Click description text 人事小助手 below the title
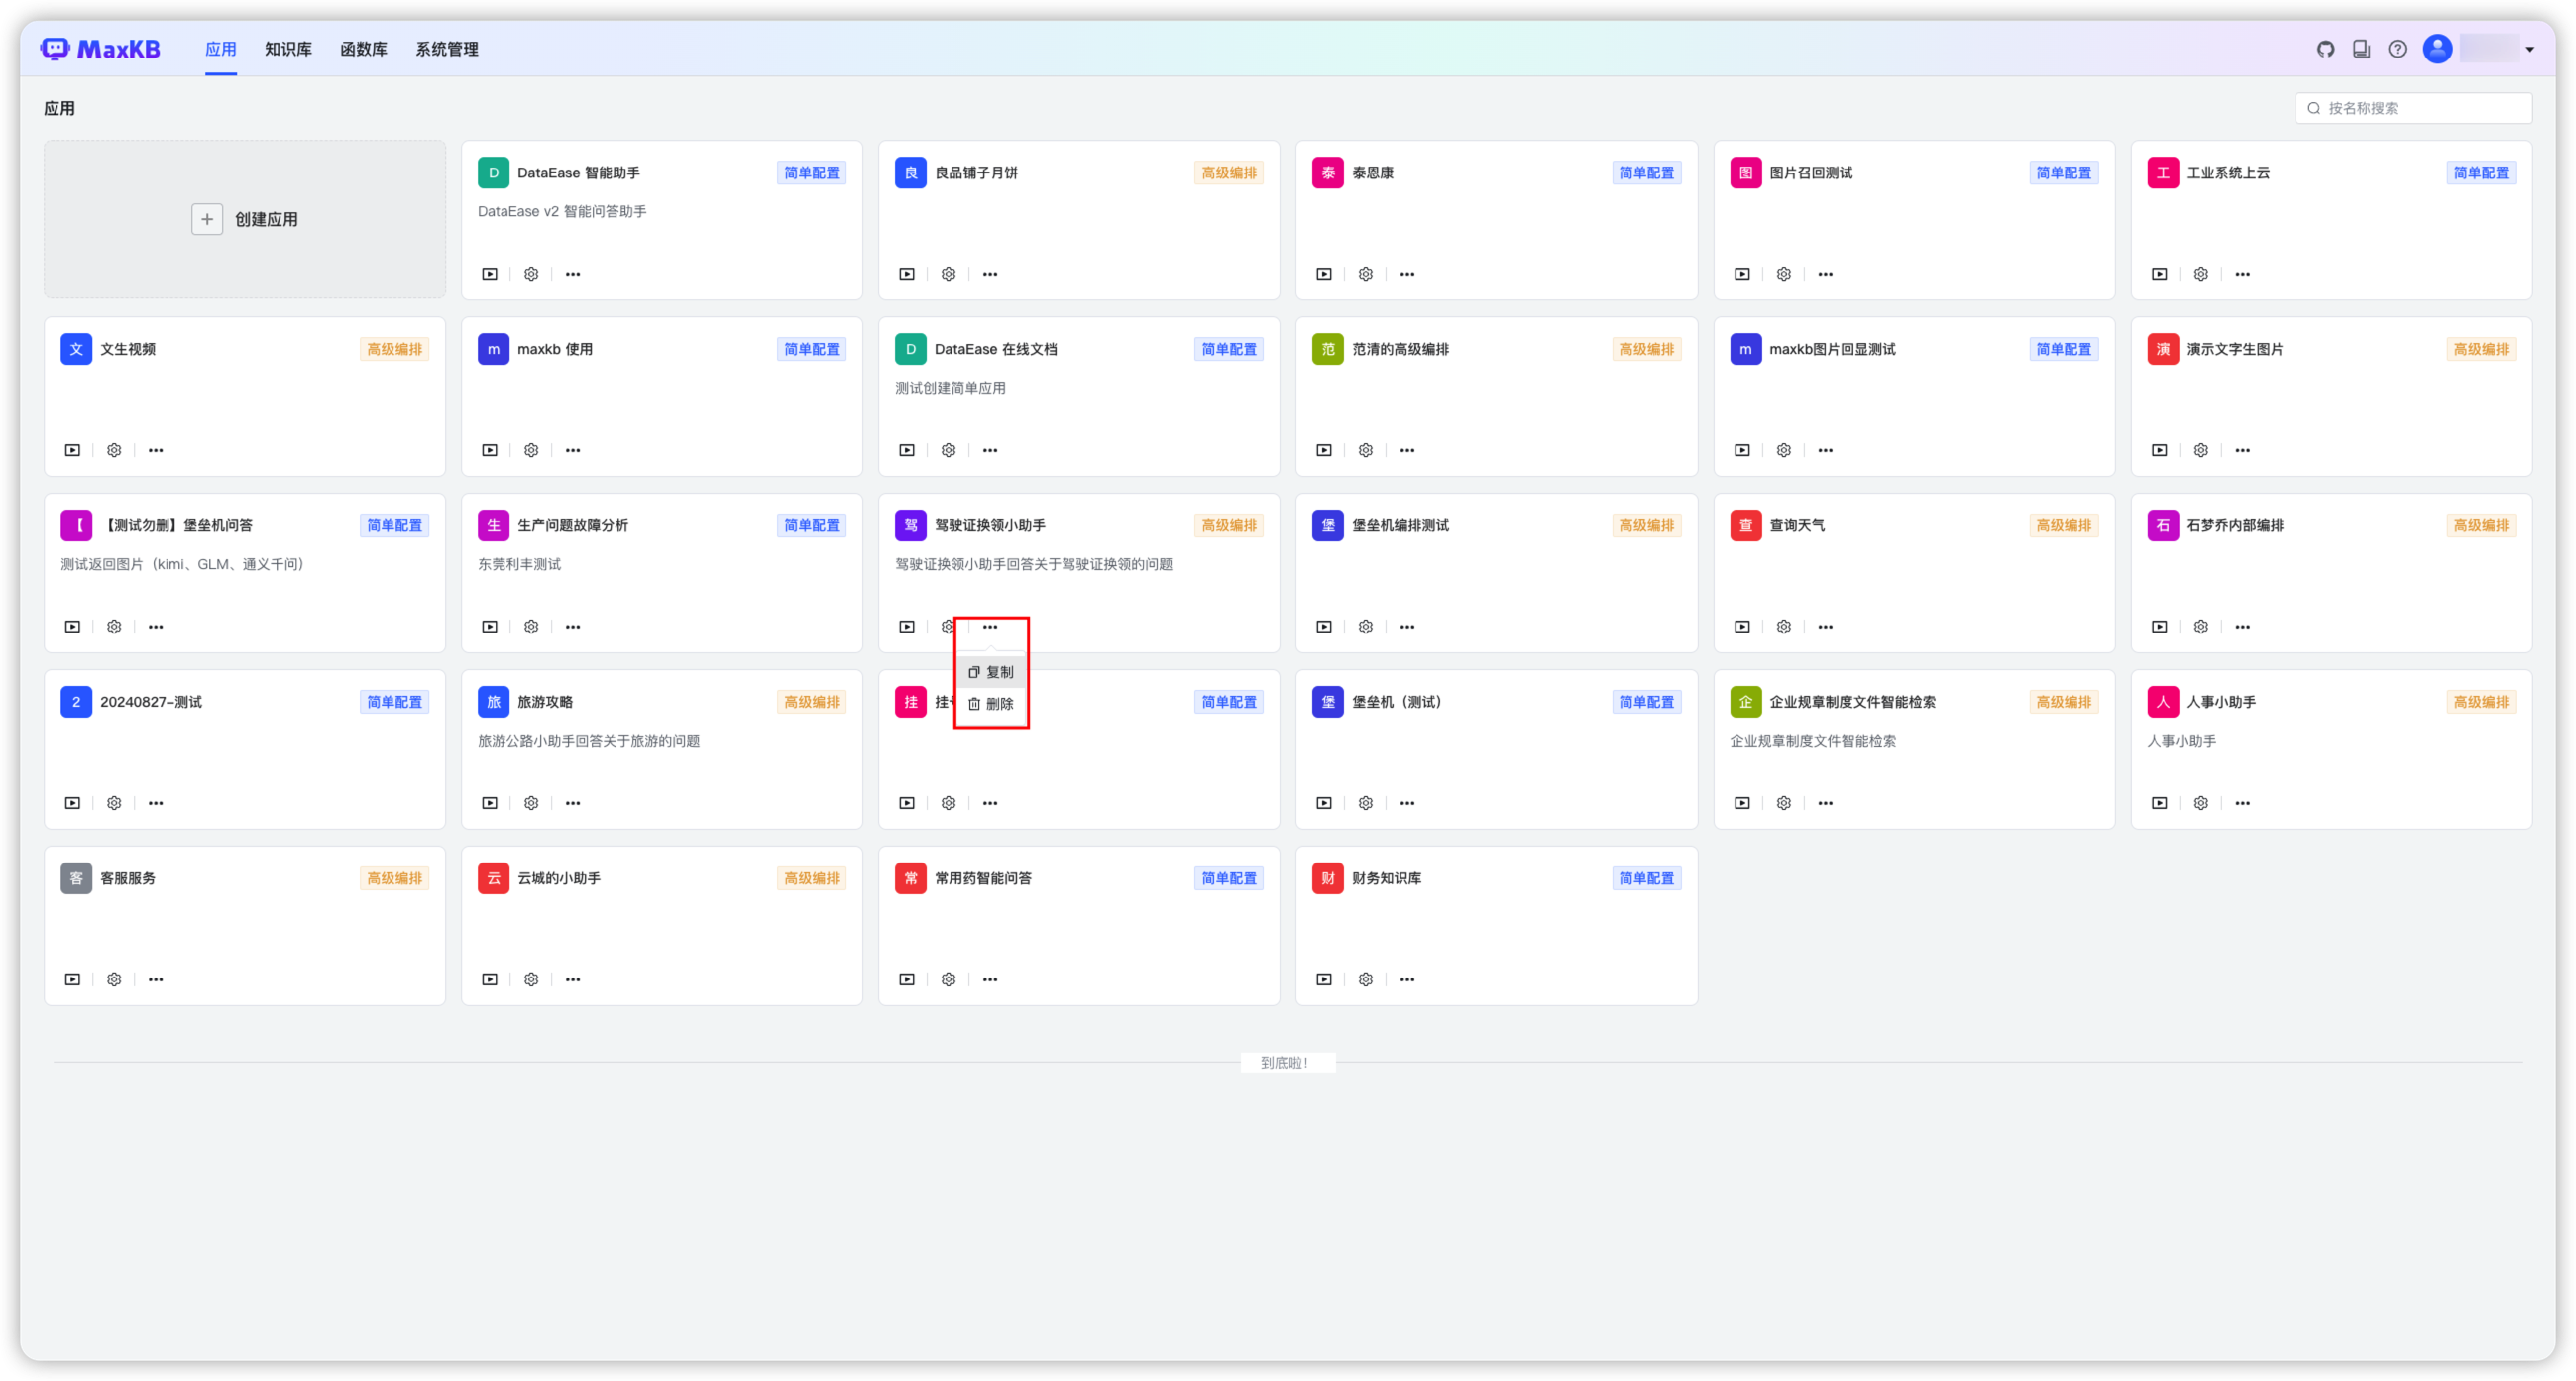Image resolution: width=2576 pixels, height=1381 pixels. [x=2182, y=741]
